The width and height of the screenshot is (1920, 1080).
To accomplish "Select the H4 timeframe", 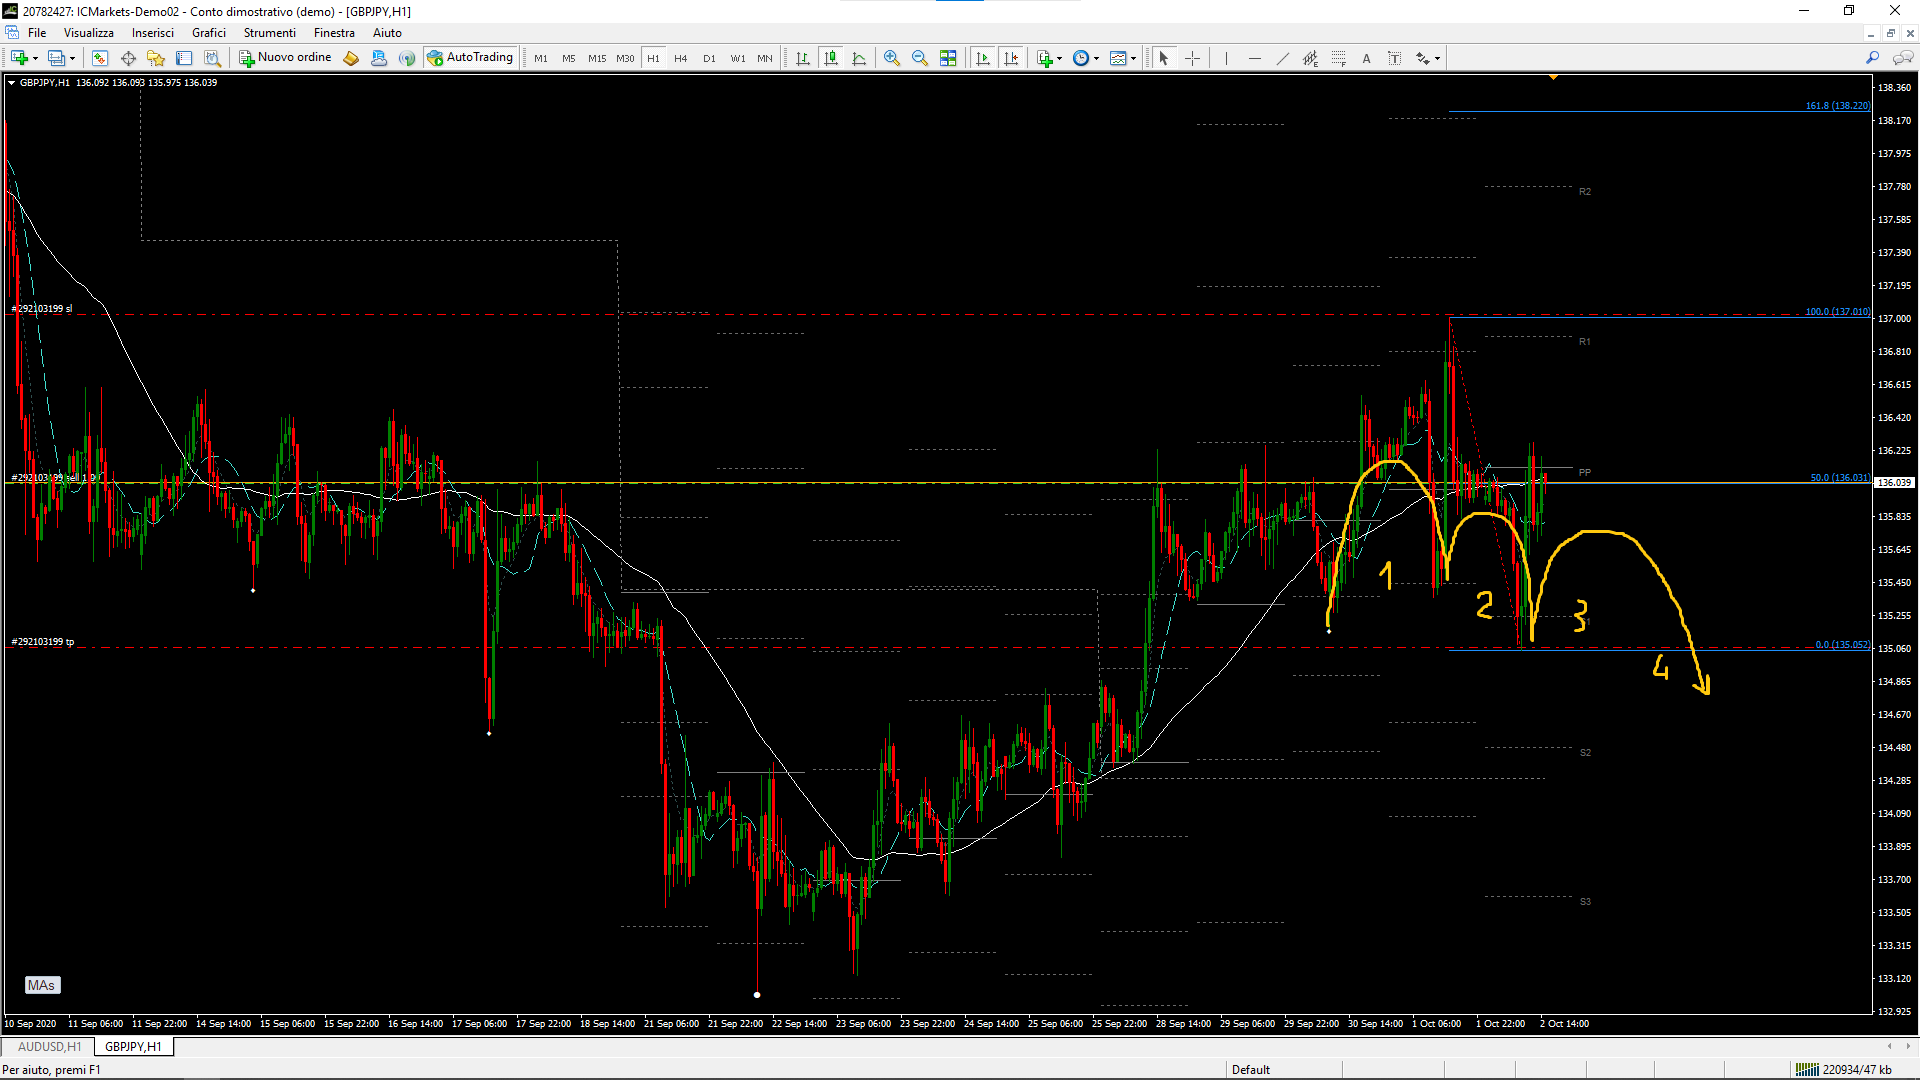I will coord(681,58).
